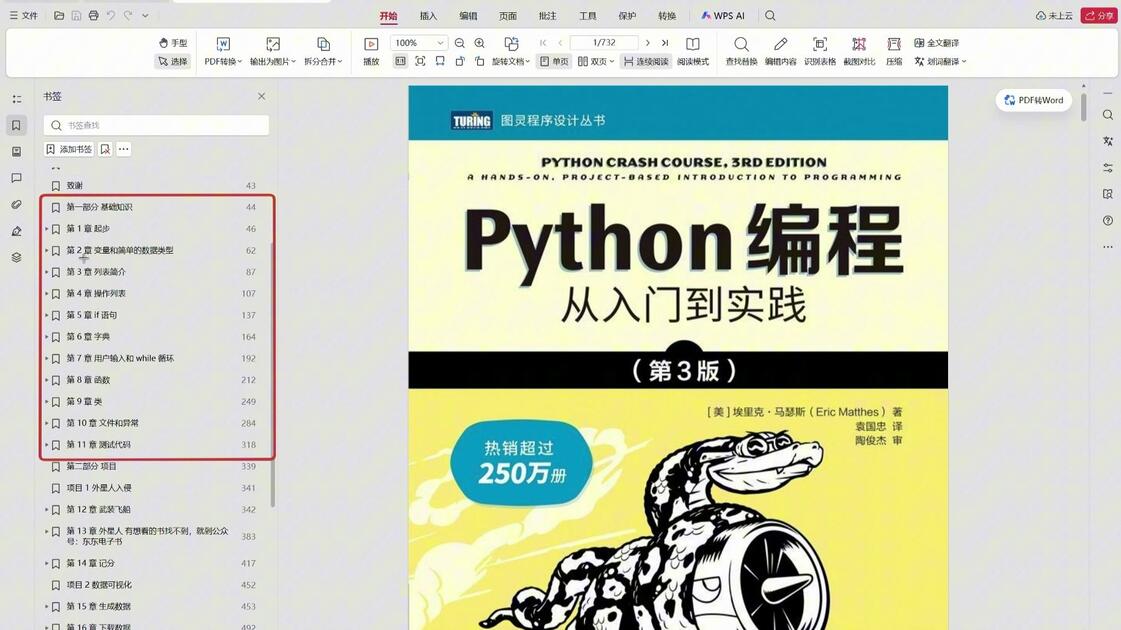
Task: Toggle the bookmarks panel icon in left sidebar
Action: (16, 125)
